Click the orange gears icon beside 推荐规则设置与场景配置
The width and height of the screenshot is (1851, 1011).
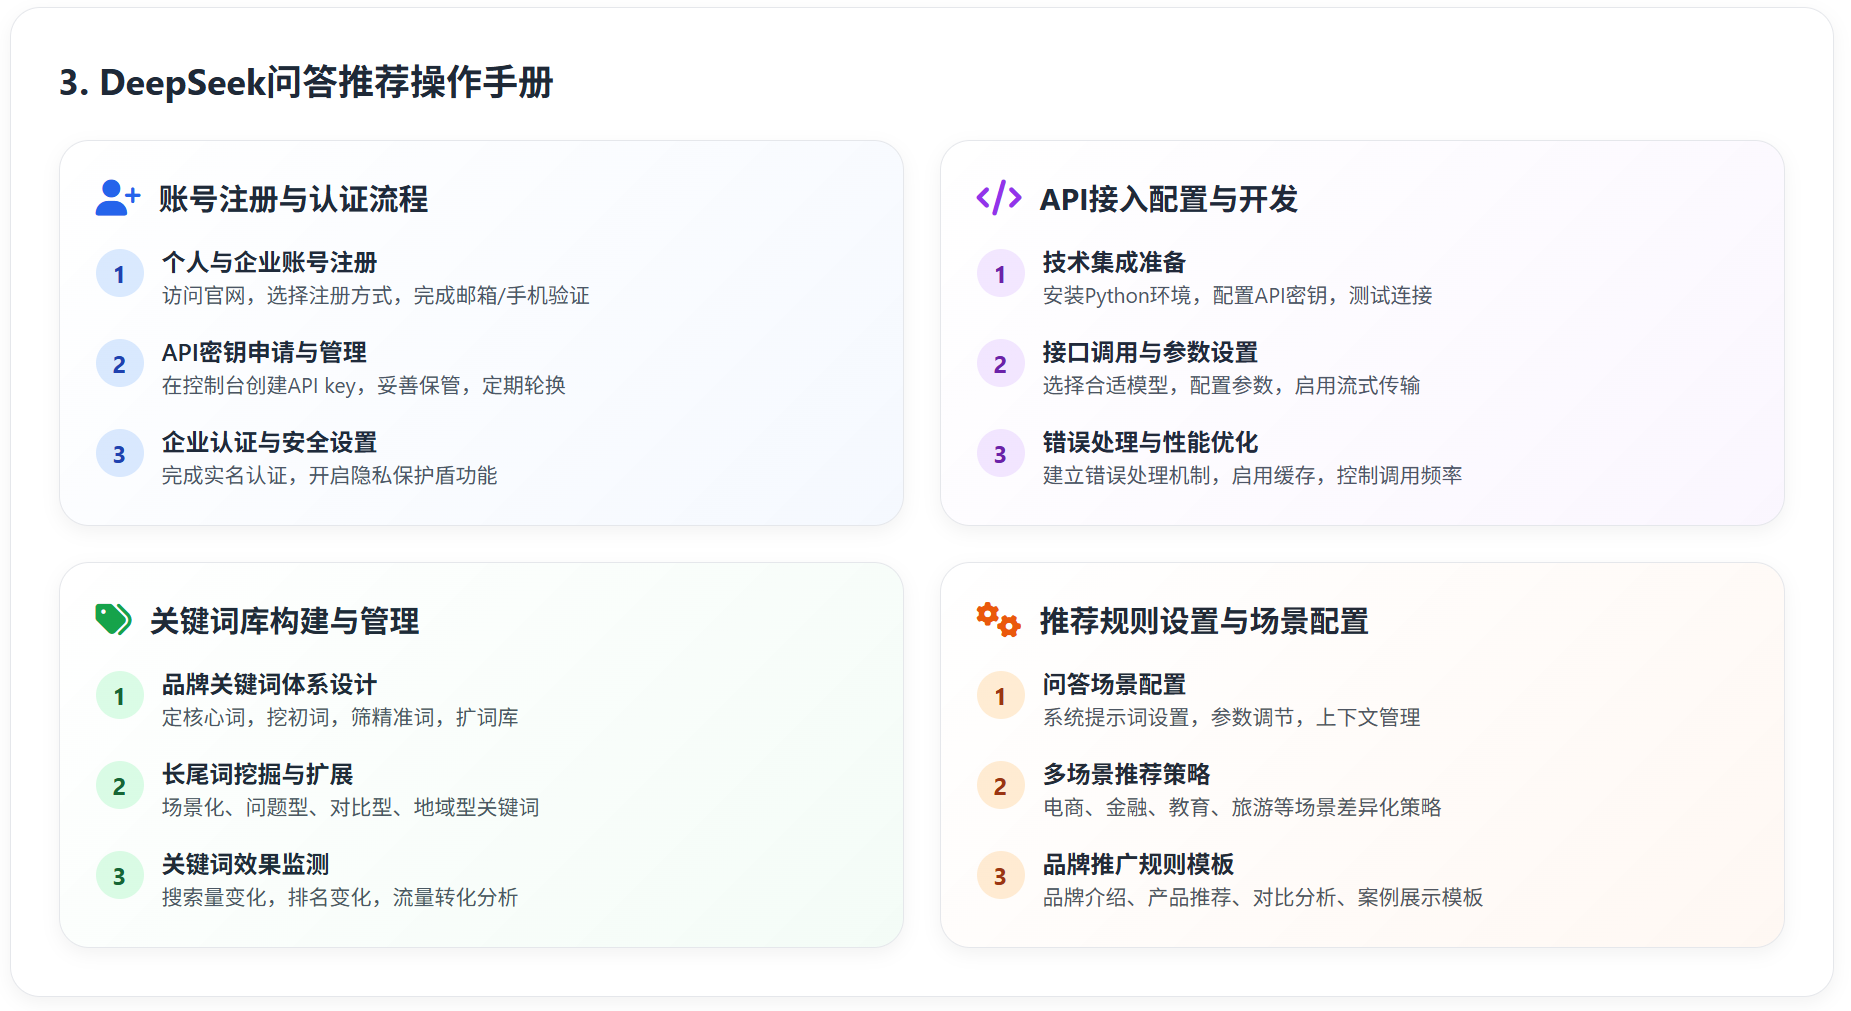(x=998, y=620)
